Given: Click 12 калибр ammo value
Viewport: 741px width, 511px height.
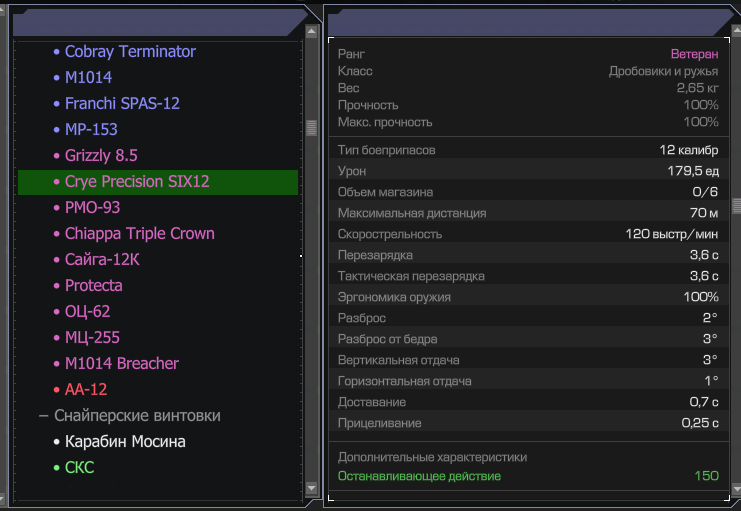Looking at the screenshot, I should pos(689,150).
